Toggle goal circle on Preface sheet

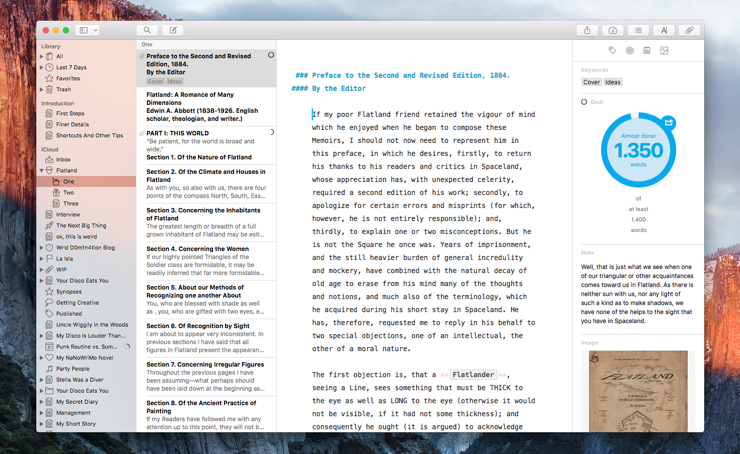coord(270,56)
